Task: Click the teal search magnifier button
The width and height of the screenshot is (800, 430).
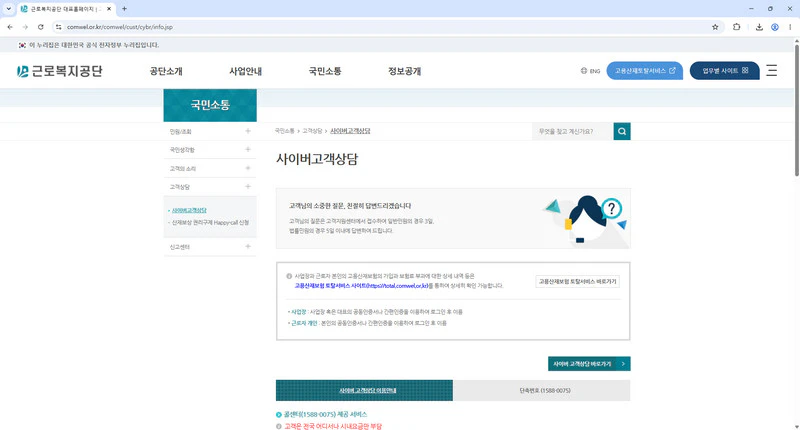Action: [x=621, y=131]
